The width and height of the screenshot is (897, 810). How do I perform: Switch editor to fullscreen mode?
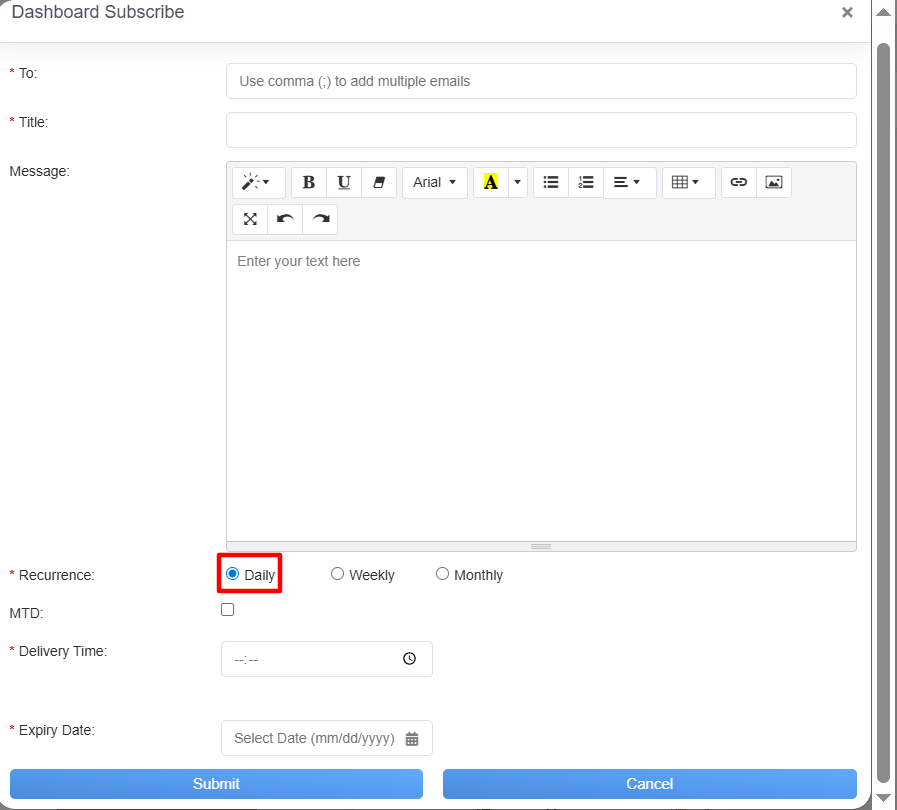[250, 219]
